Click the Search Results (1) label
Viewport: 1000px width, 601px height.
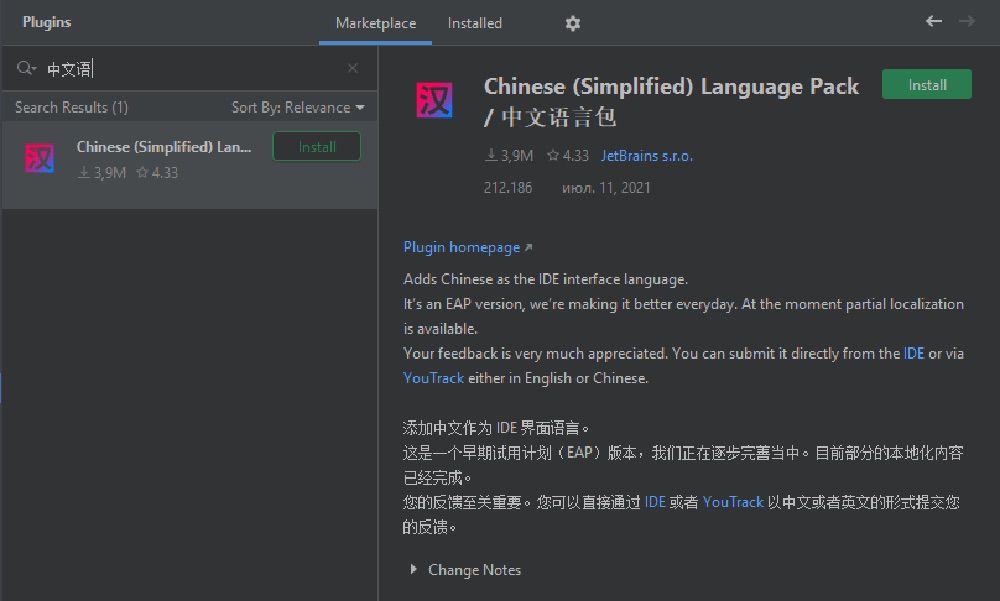pos(71,107)
